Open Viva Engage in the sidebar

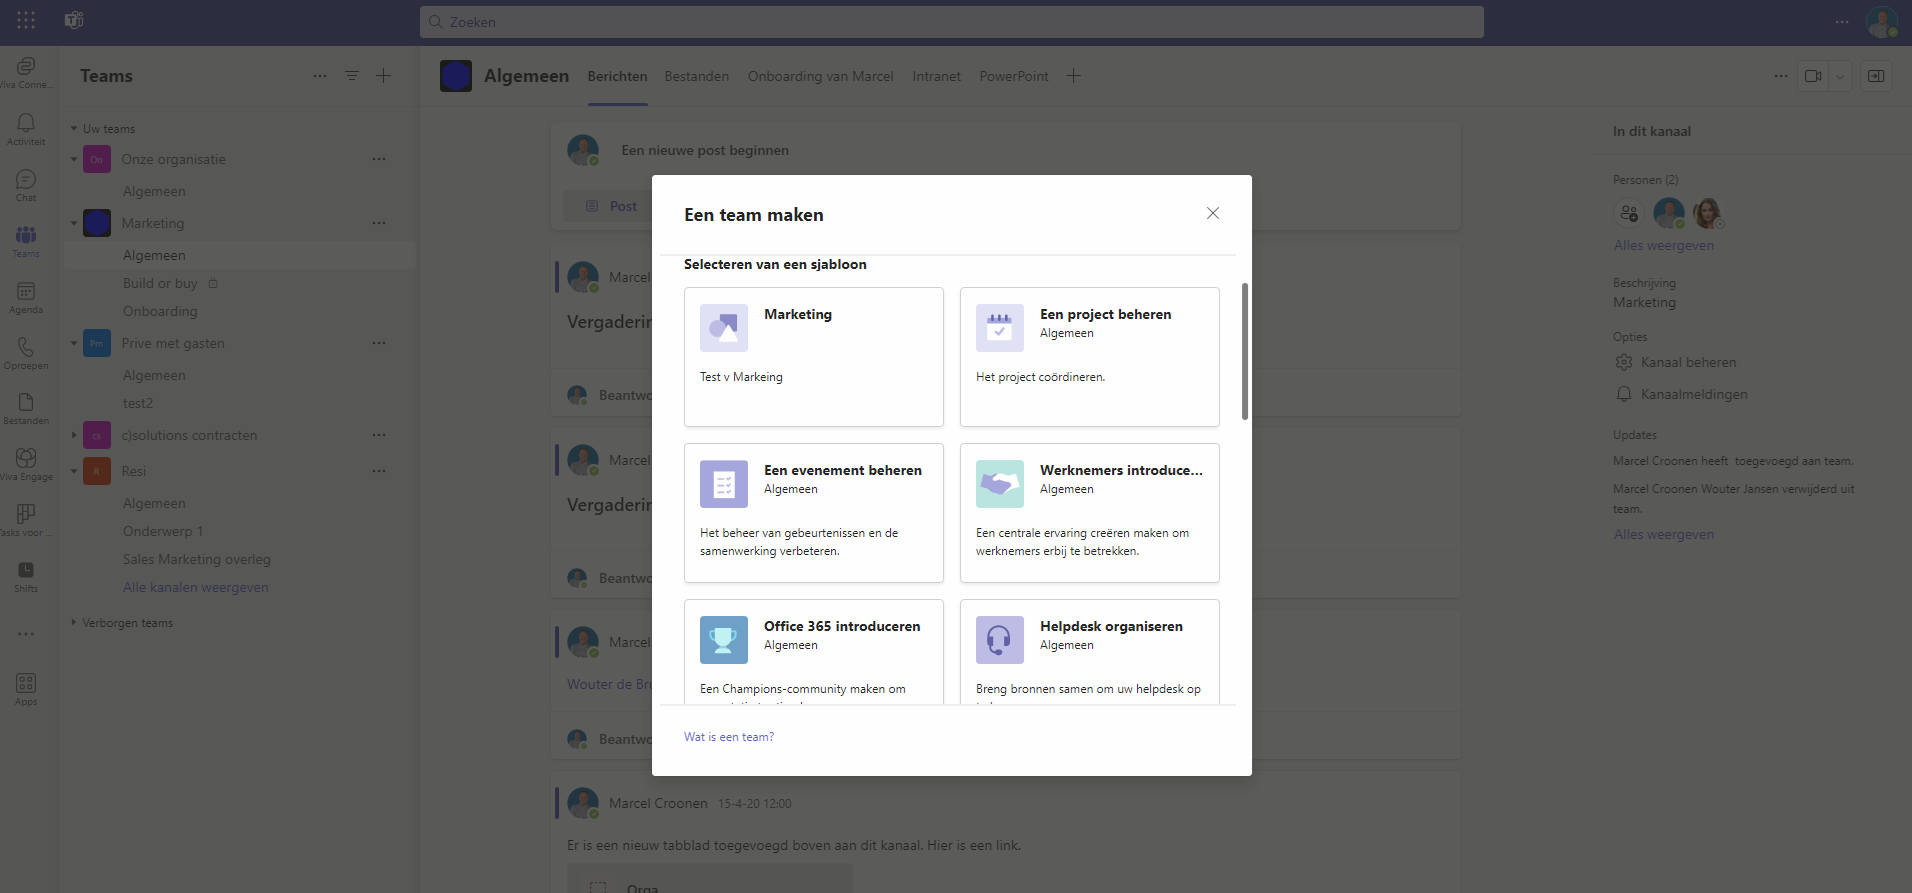pyautogui.click(x=26, y=464)
